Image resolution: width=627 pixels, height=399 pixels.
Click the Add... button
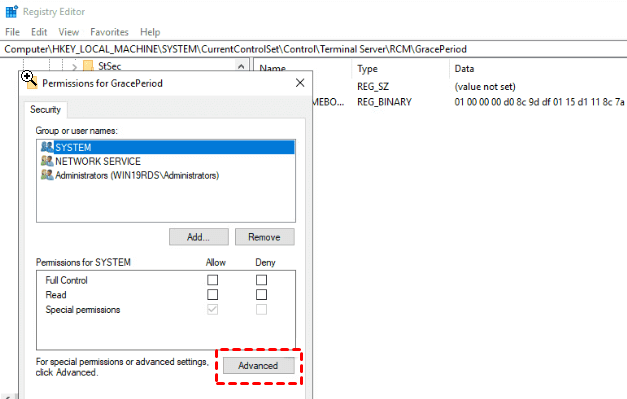199,237
